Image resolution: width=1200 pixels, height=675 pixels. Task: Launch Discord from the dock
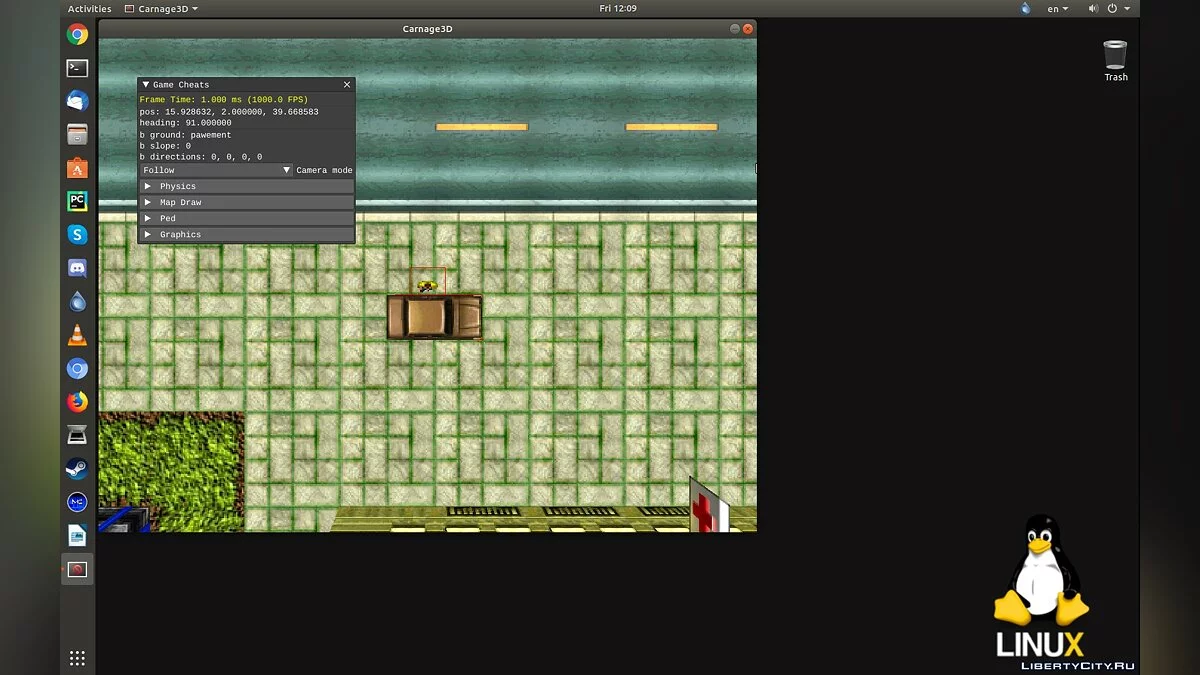click(x=77, y=268)
